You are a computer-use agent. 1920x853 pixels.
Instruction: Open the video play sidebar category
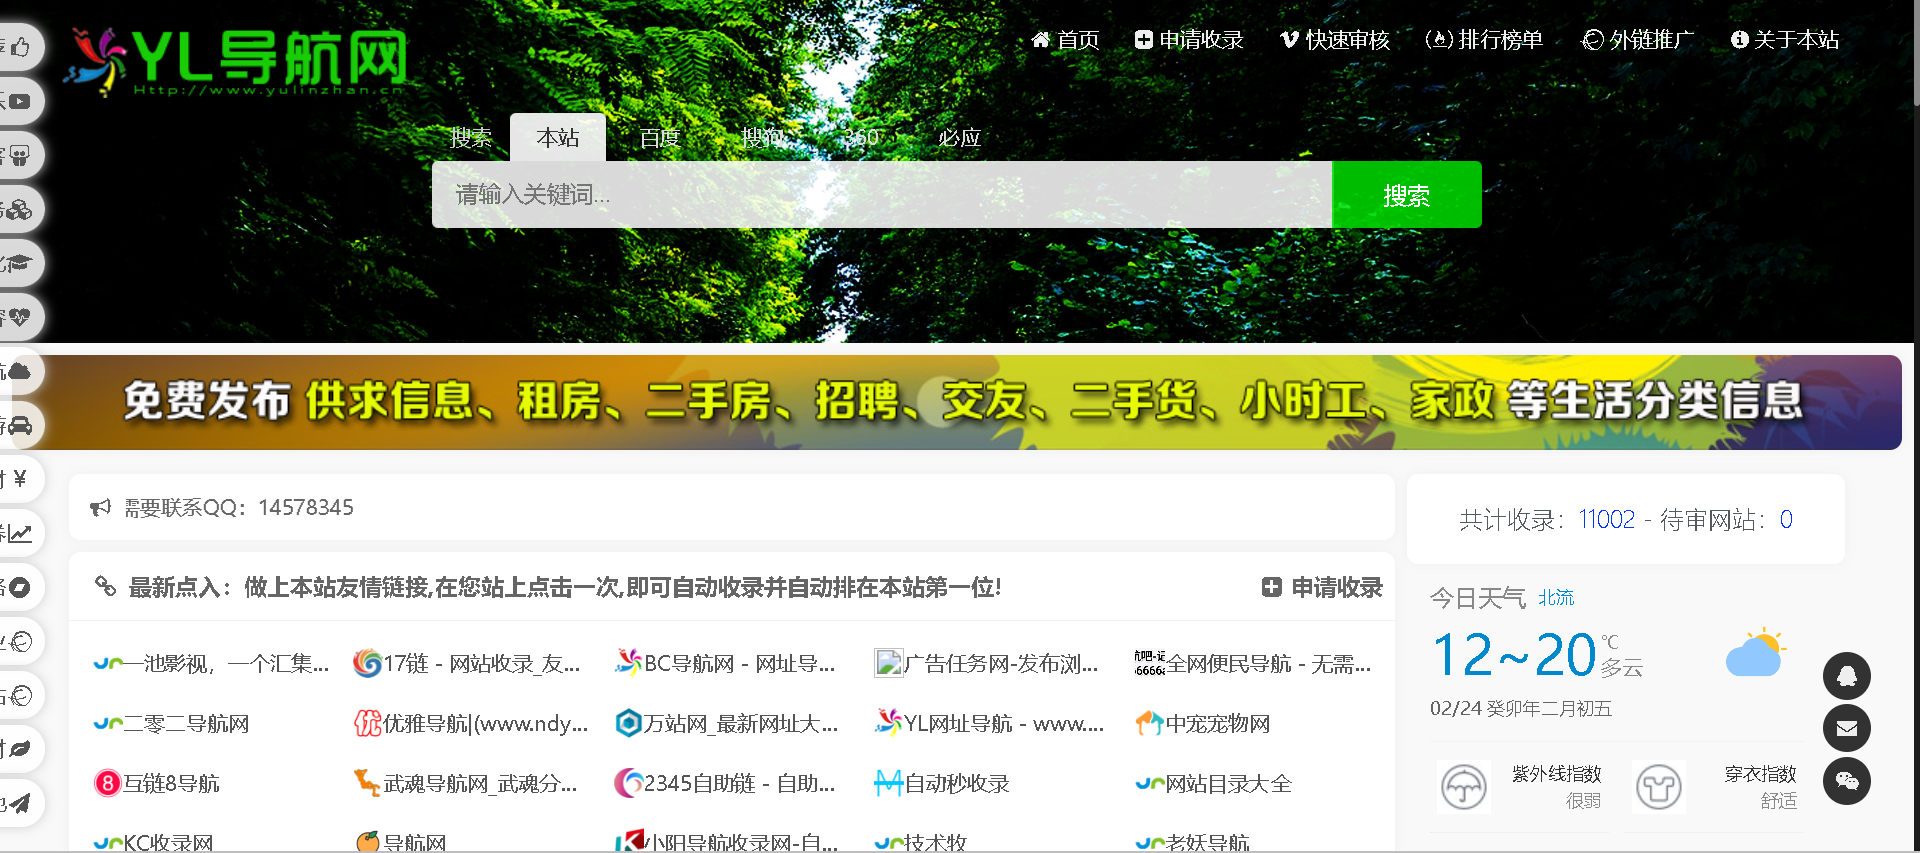[x=20, y=101]
